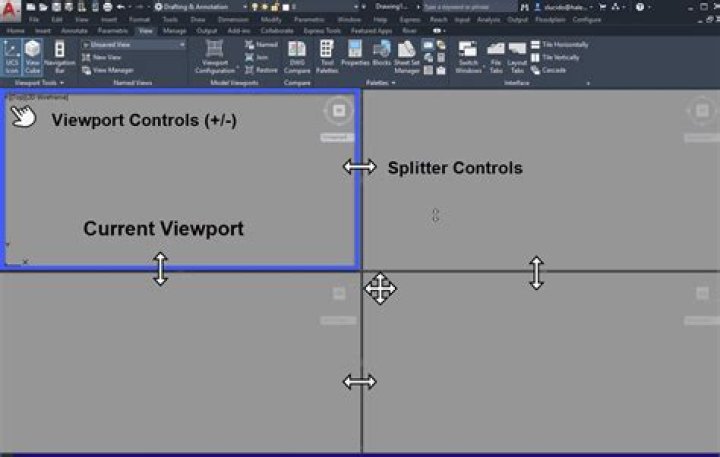Open the Floodplain menu

(550, 20)
